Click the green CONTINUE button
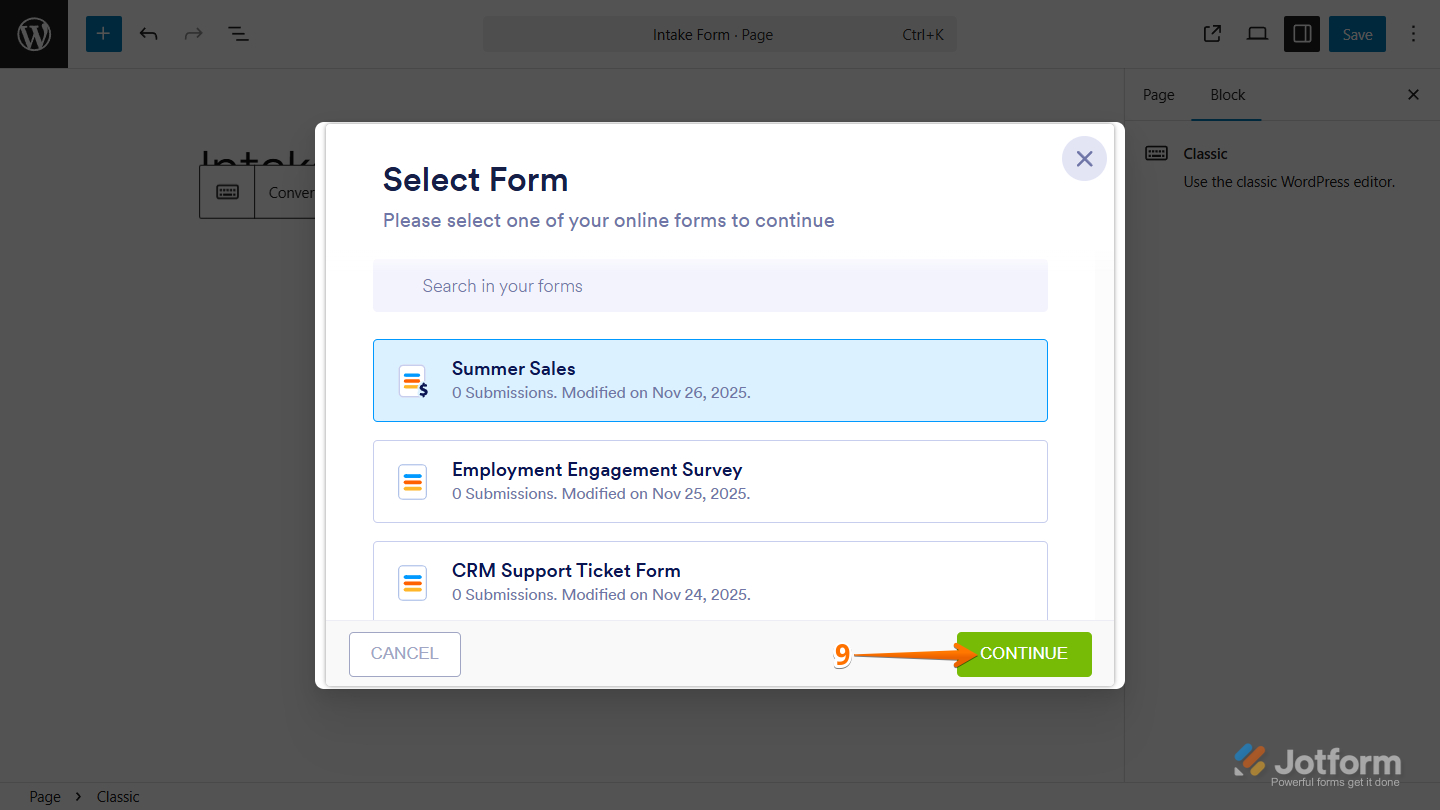 click(x=1023, y=654)
